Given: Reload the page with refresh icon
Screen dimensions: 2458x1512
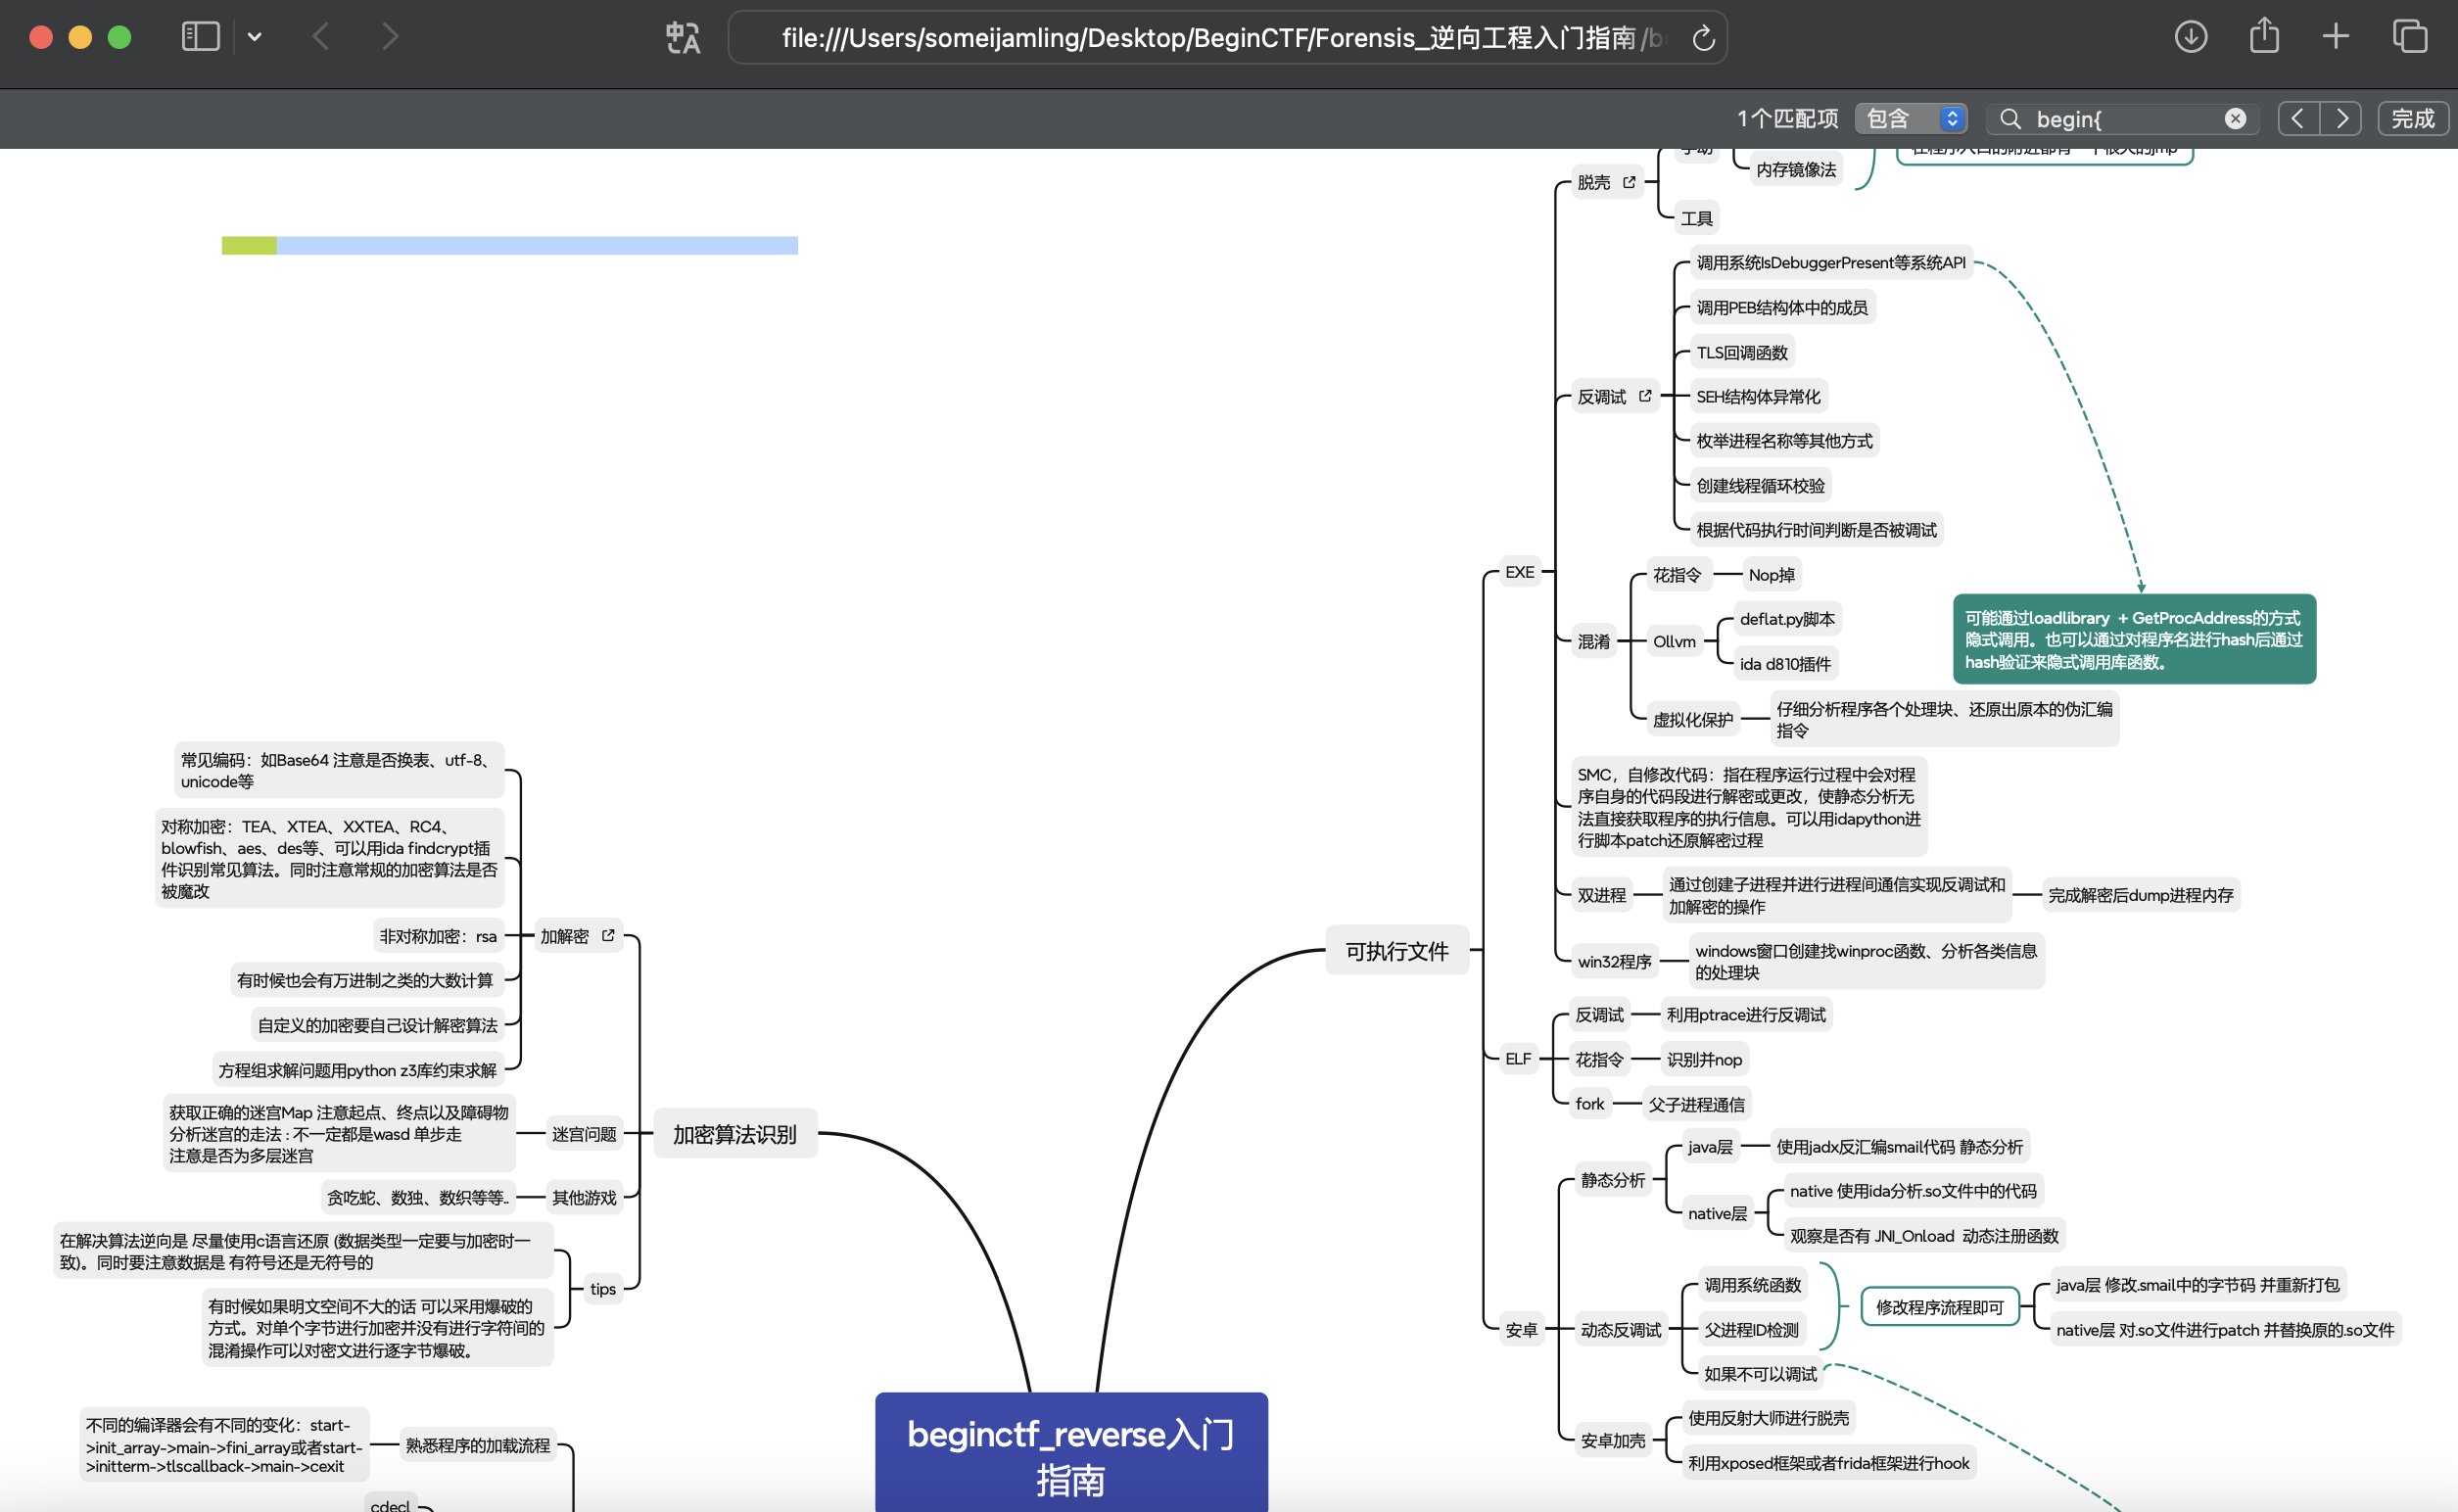Looking at the screenshot, I should (1703, 38).
